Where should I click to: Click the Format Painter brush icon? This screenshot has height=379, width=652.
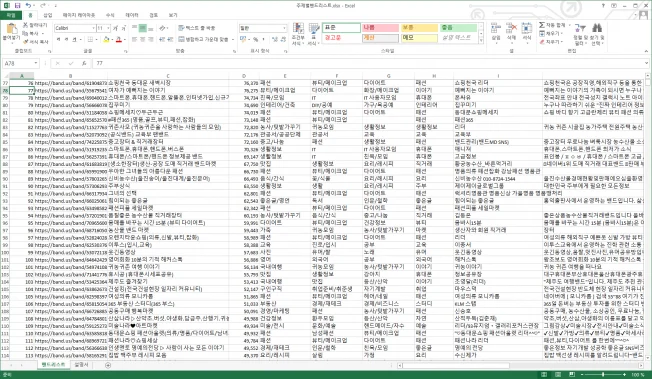25,42
